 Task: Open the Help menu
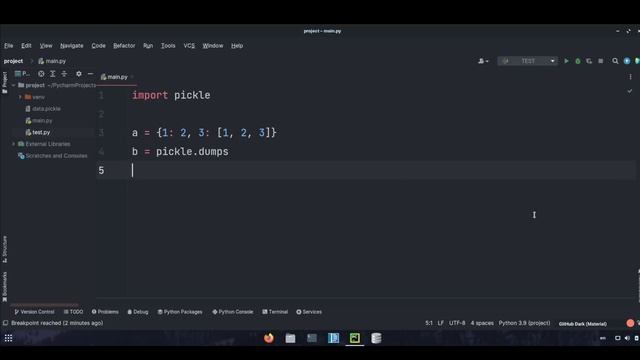tap(237, 46)
